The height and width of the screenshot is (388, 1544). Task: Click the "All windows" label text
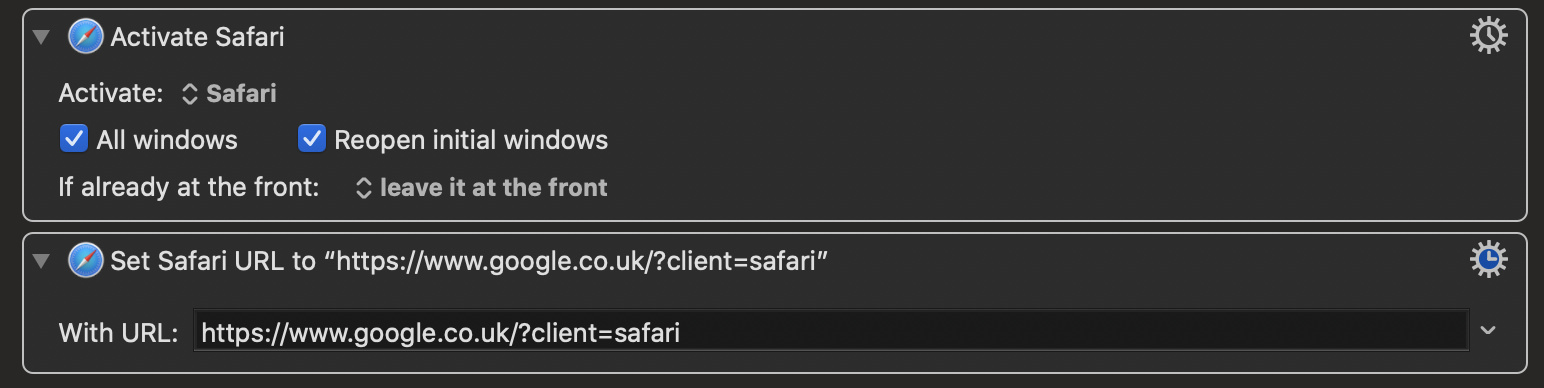(167, 140)
